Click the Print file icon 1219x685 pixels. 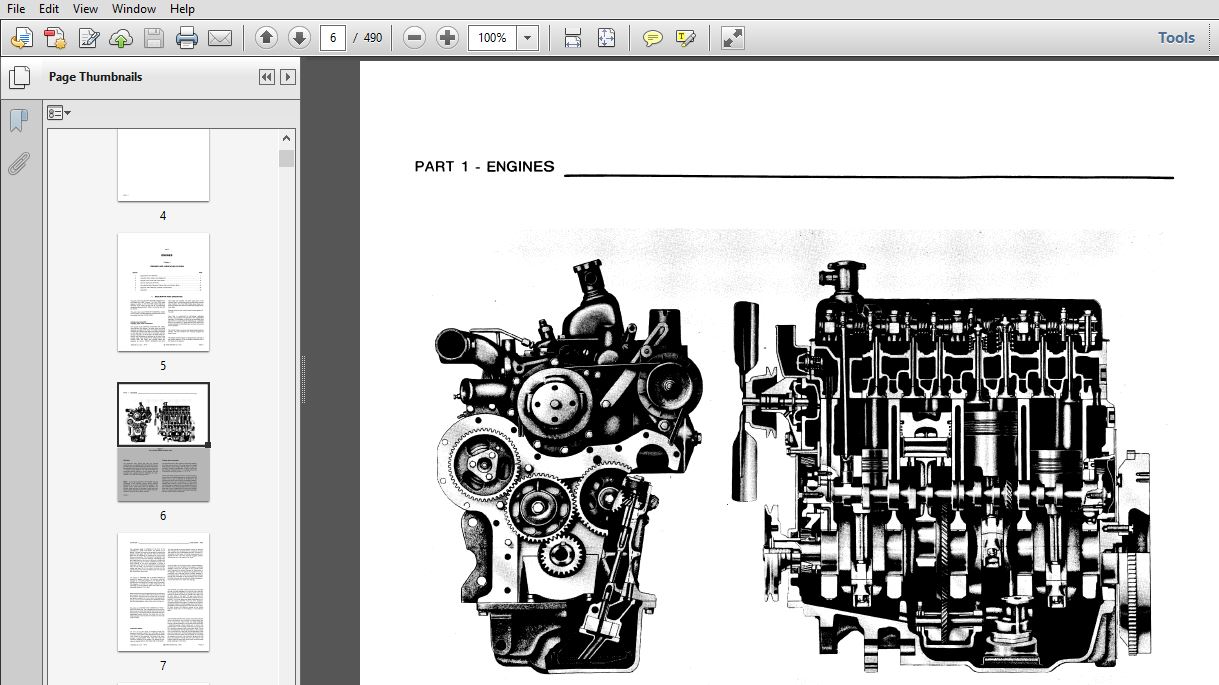click(x=187, y=38)
